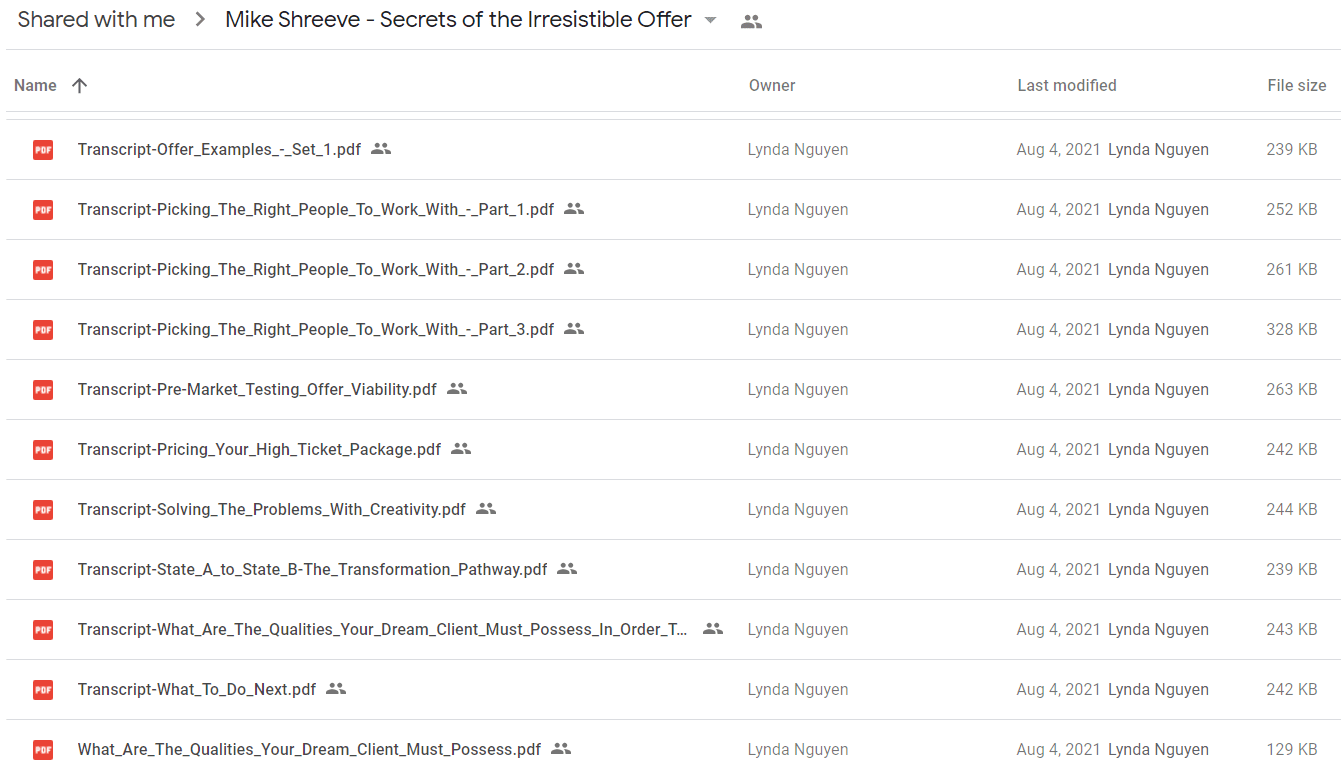Viewport: 1341px width, 776px height.
Task: Click shared people icon next to folder title
Action: (x=751, y=21)
